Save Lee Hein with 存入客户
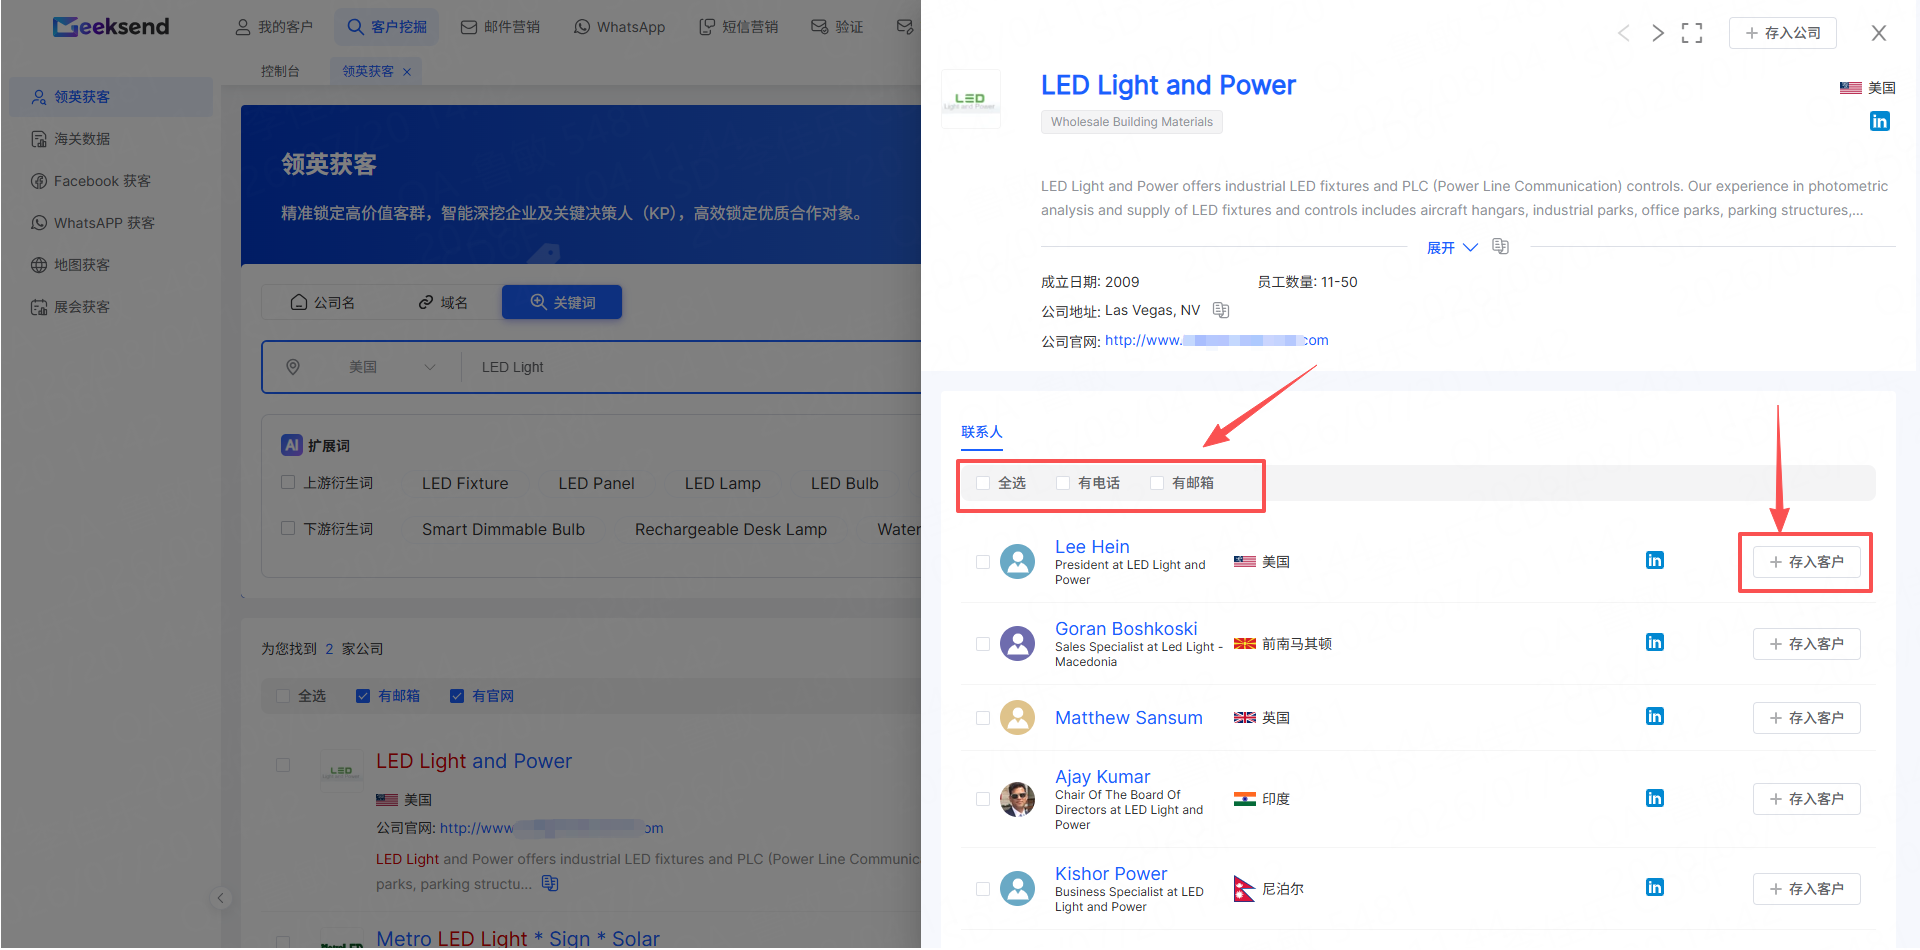The image size is (1920, 950). (x=1806, y=562)
